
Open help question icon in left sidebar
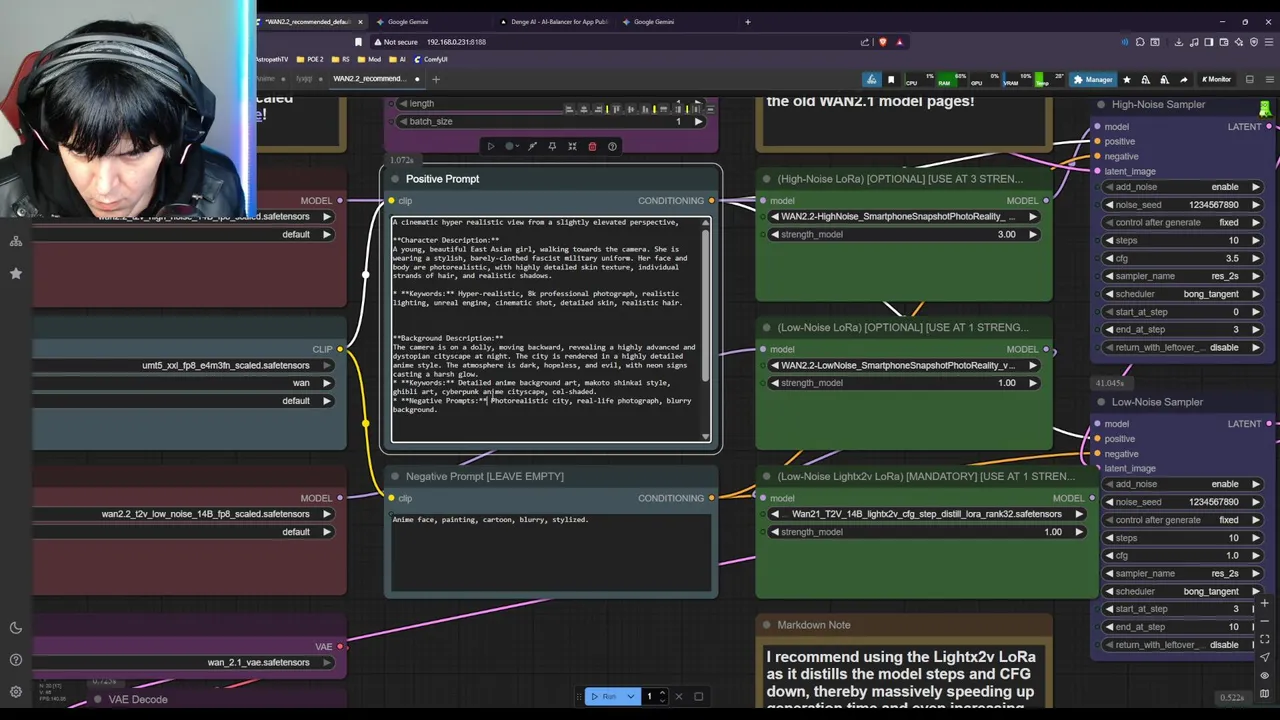click(x=16, y=660)
